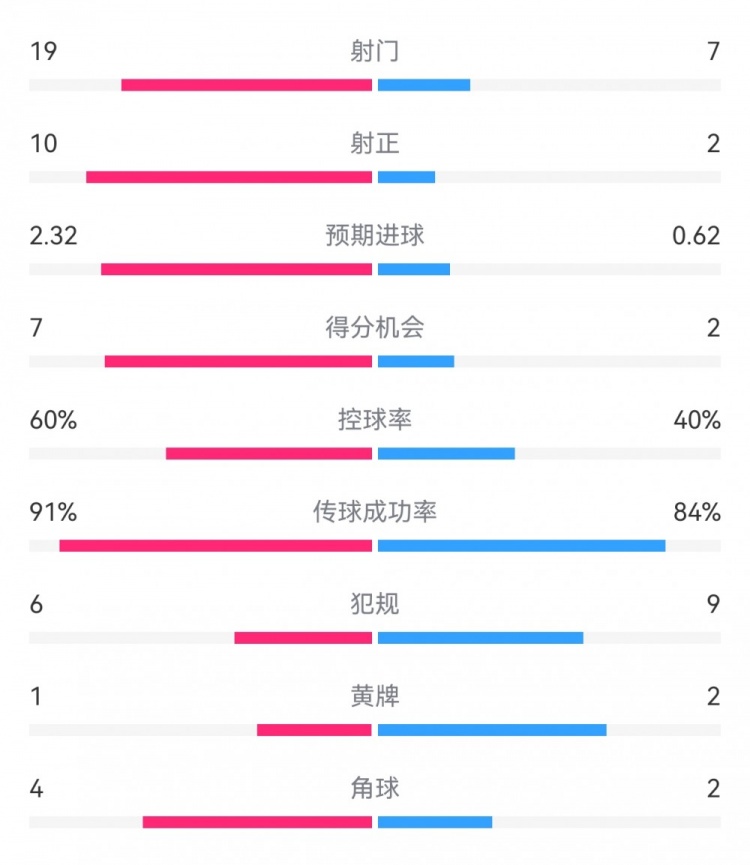This screenshot has height=865, width=750.
Task: Click the 预期进球 label
Action: coord(375,235)
